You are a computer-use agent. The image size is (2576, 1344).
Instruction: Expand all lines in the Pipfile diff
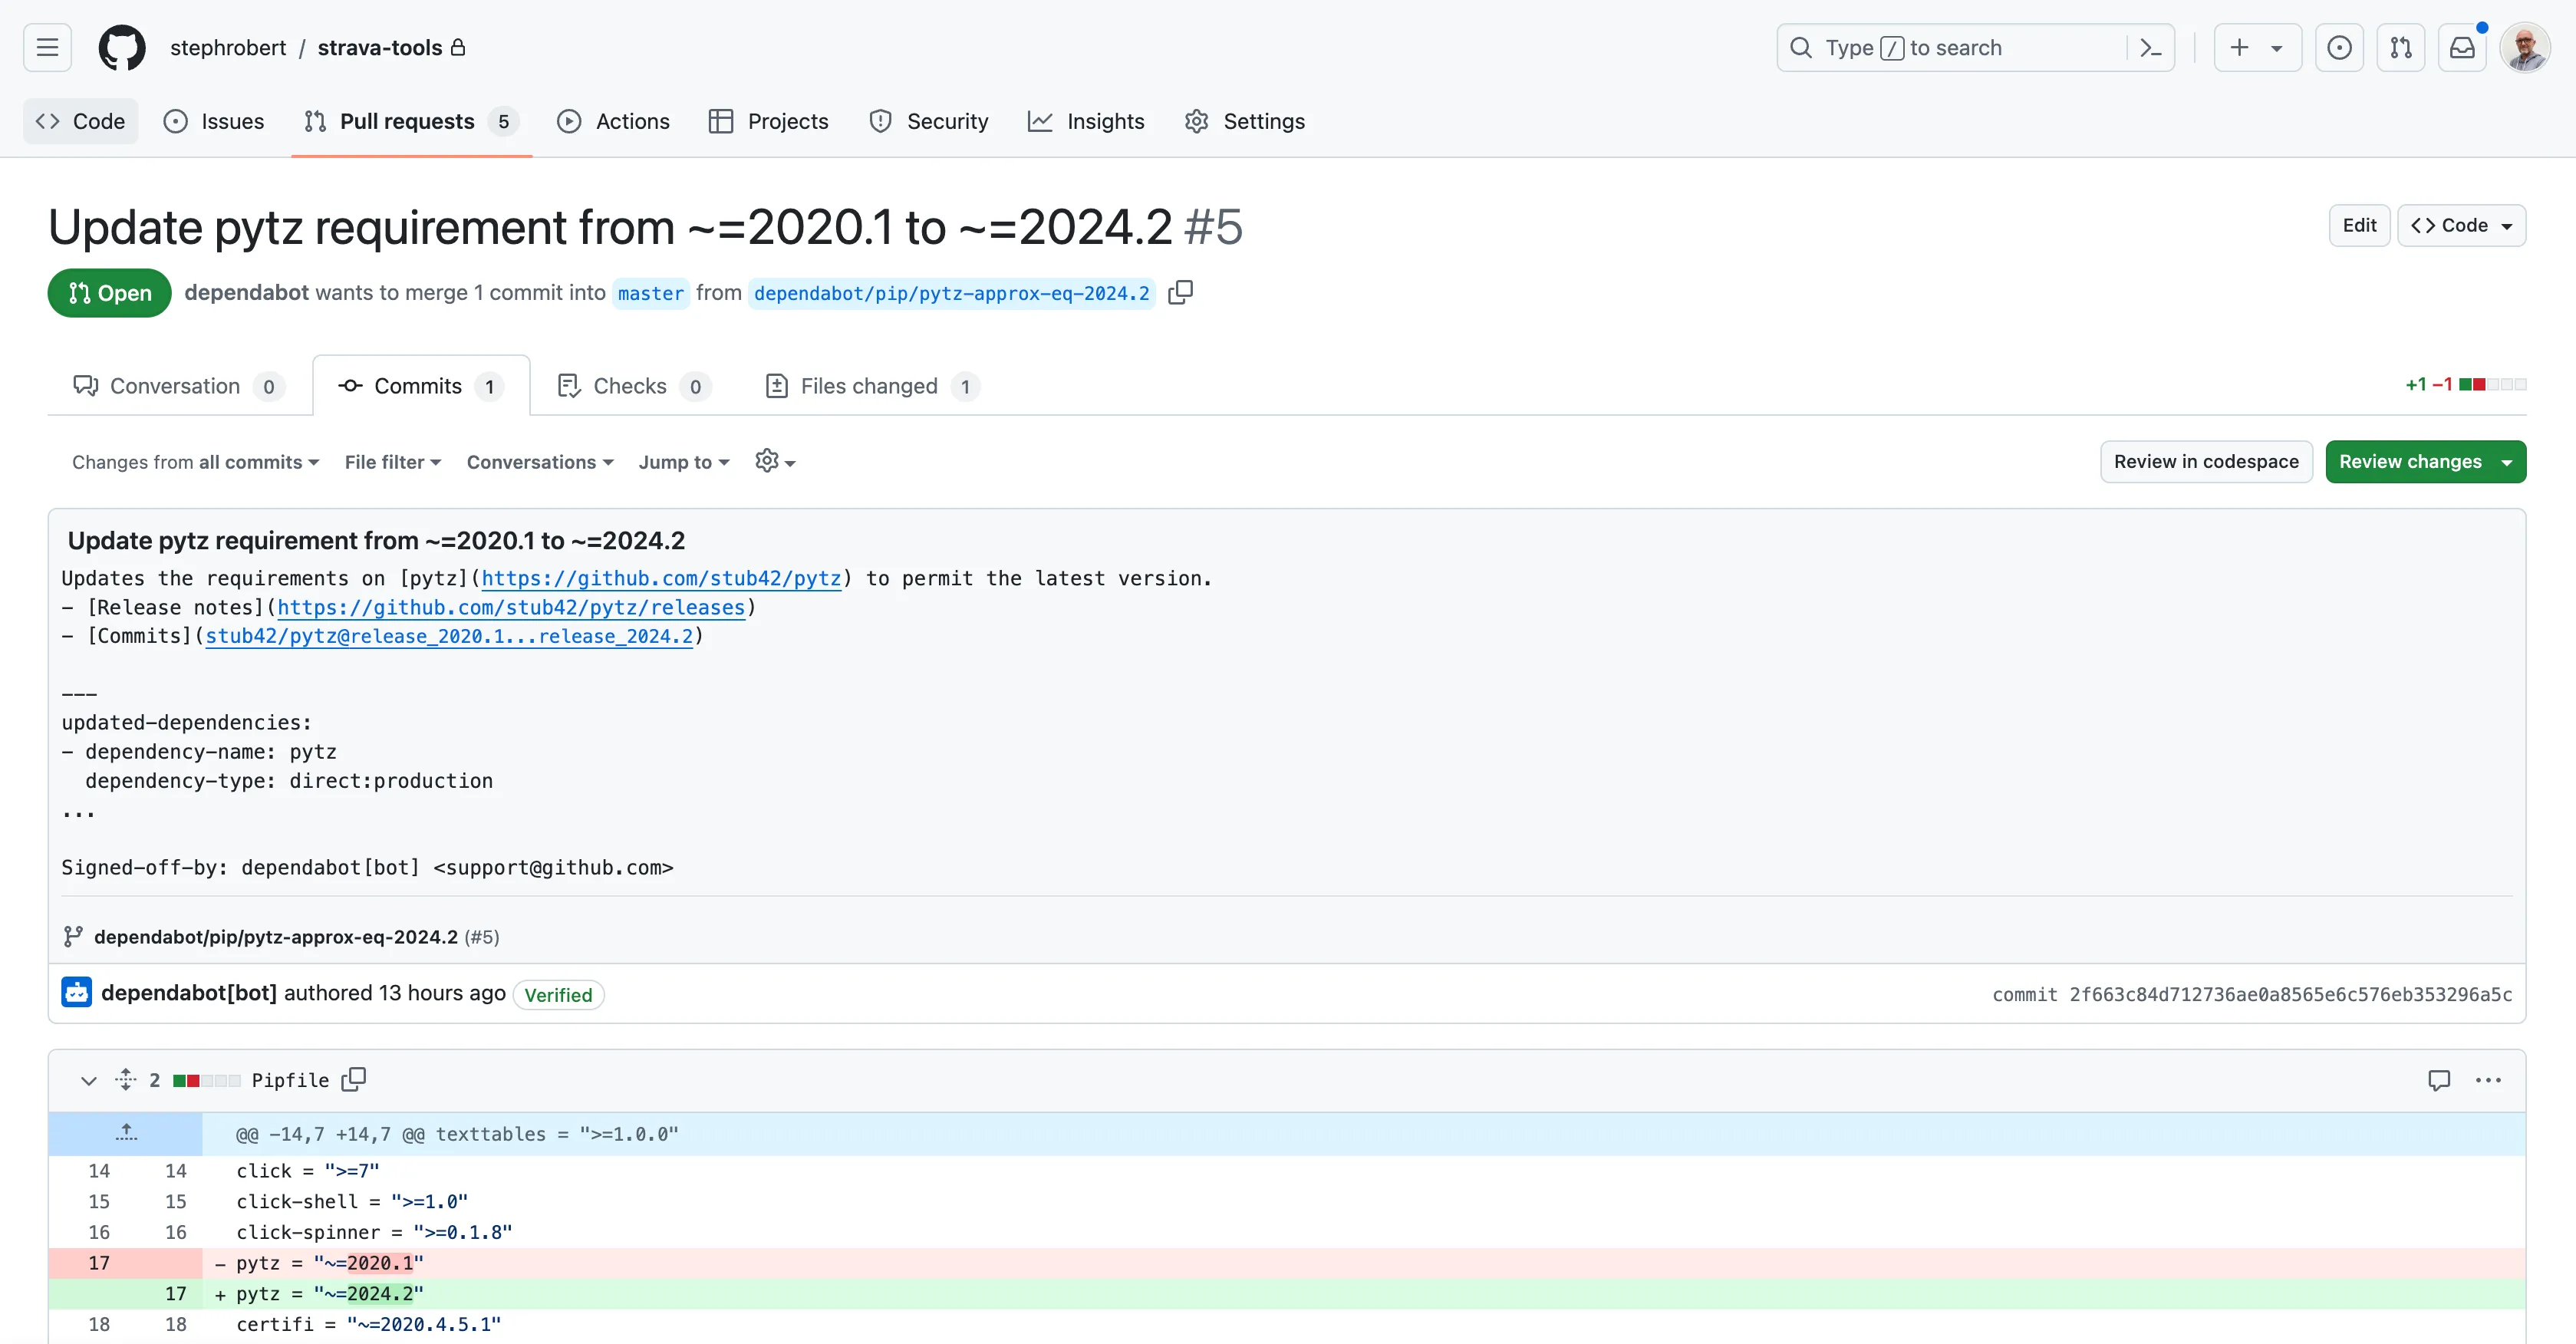pos(126,1080)
